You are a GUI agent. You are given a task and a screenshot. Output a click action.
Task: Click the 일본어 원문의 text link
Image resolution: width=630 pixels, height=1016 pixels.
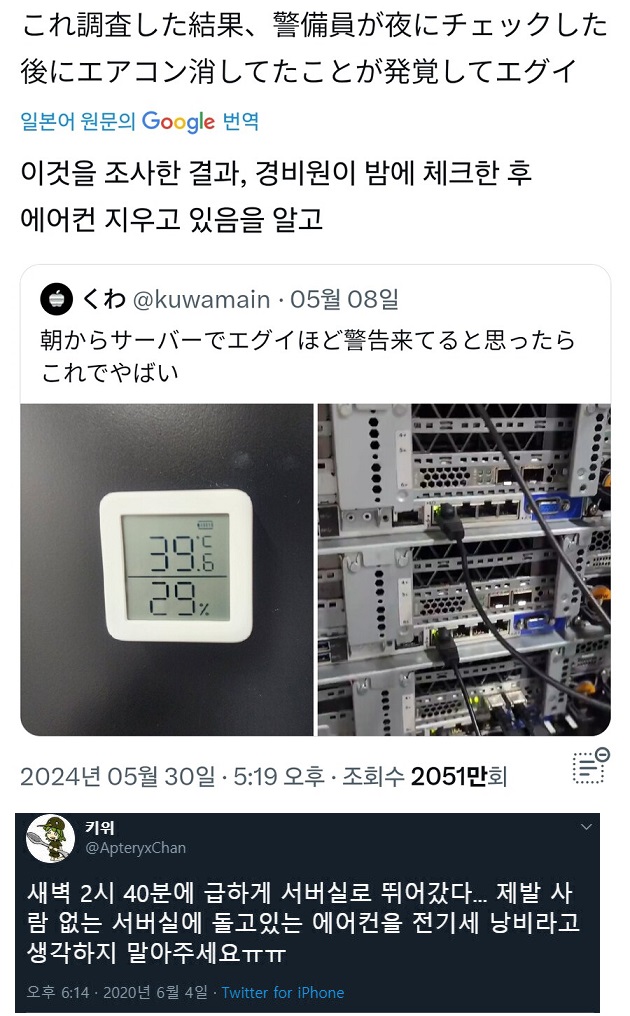click(78, 121)
